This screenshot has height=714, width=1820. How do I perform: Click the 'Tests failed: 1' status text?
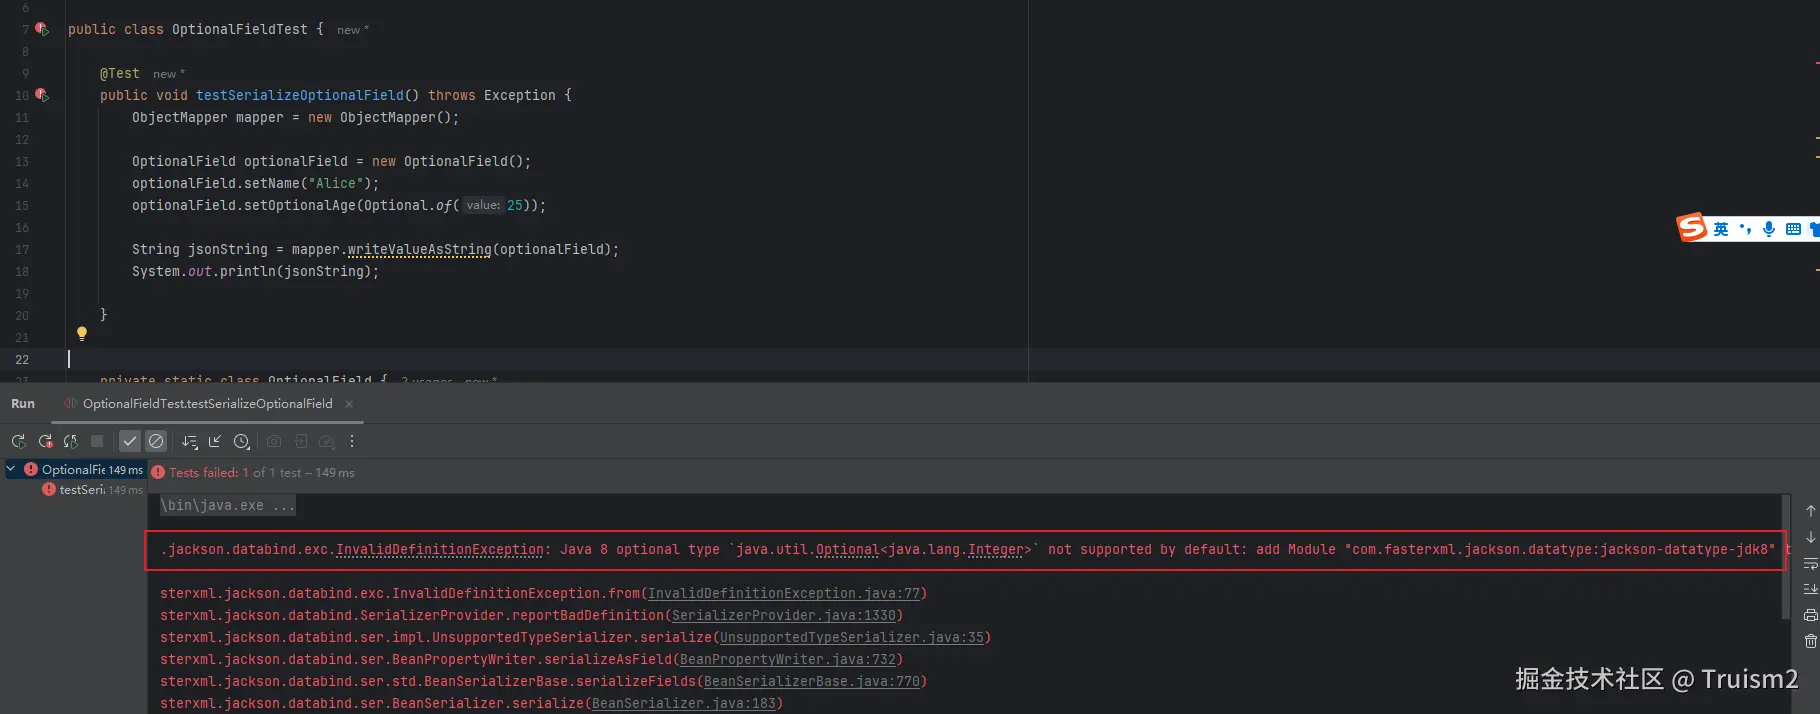pos(209,473)
